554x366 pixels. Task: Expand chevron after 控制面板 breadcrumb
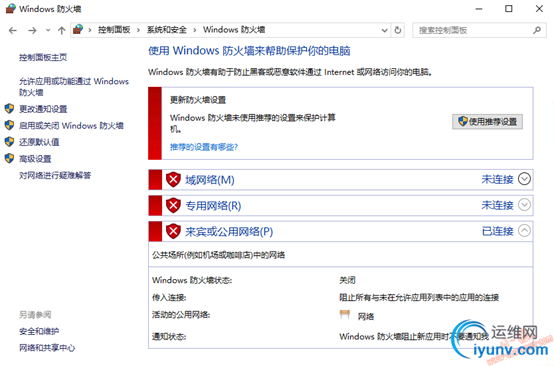(x=138, y=30)
